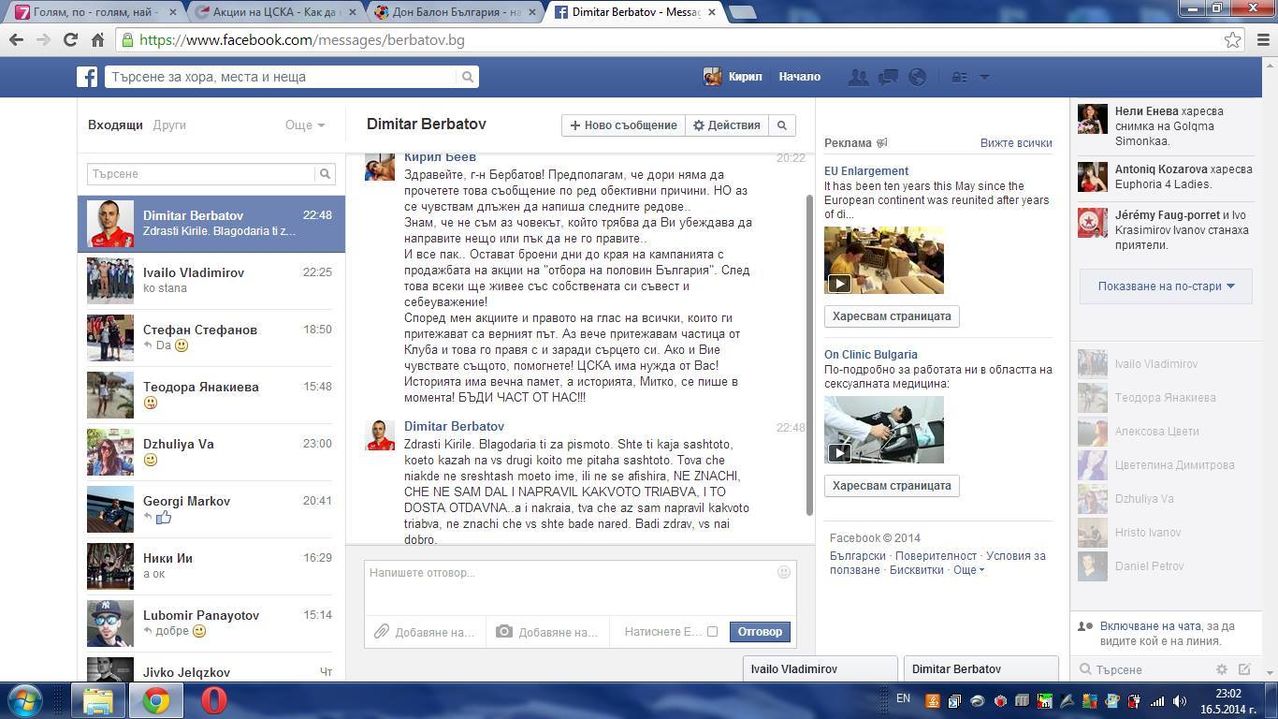Screen dimensions: 1278x719
Task: Expand the Още dropdown in the footer links
Action: (968, 570)
